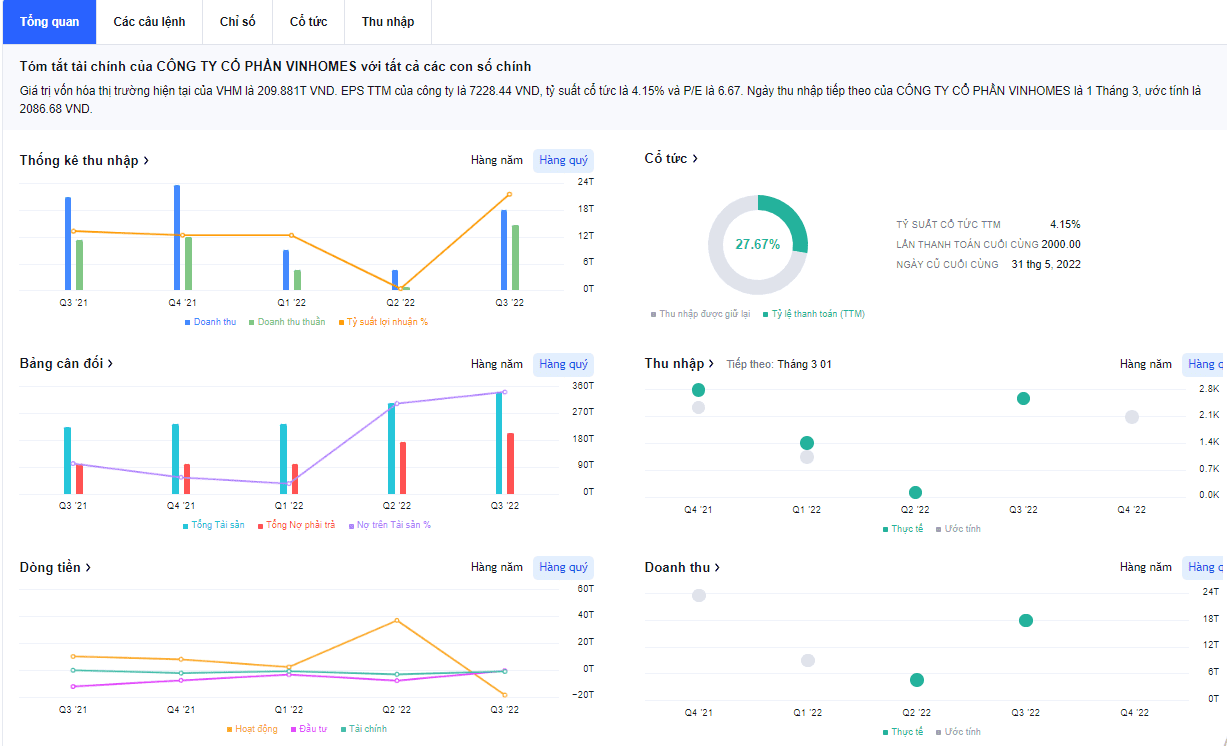The height and width of the screenshot is (746, 1227).
Task: Select Hàng quý for Dòng tiền
Action: click(564, 567)
